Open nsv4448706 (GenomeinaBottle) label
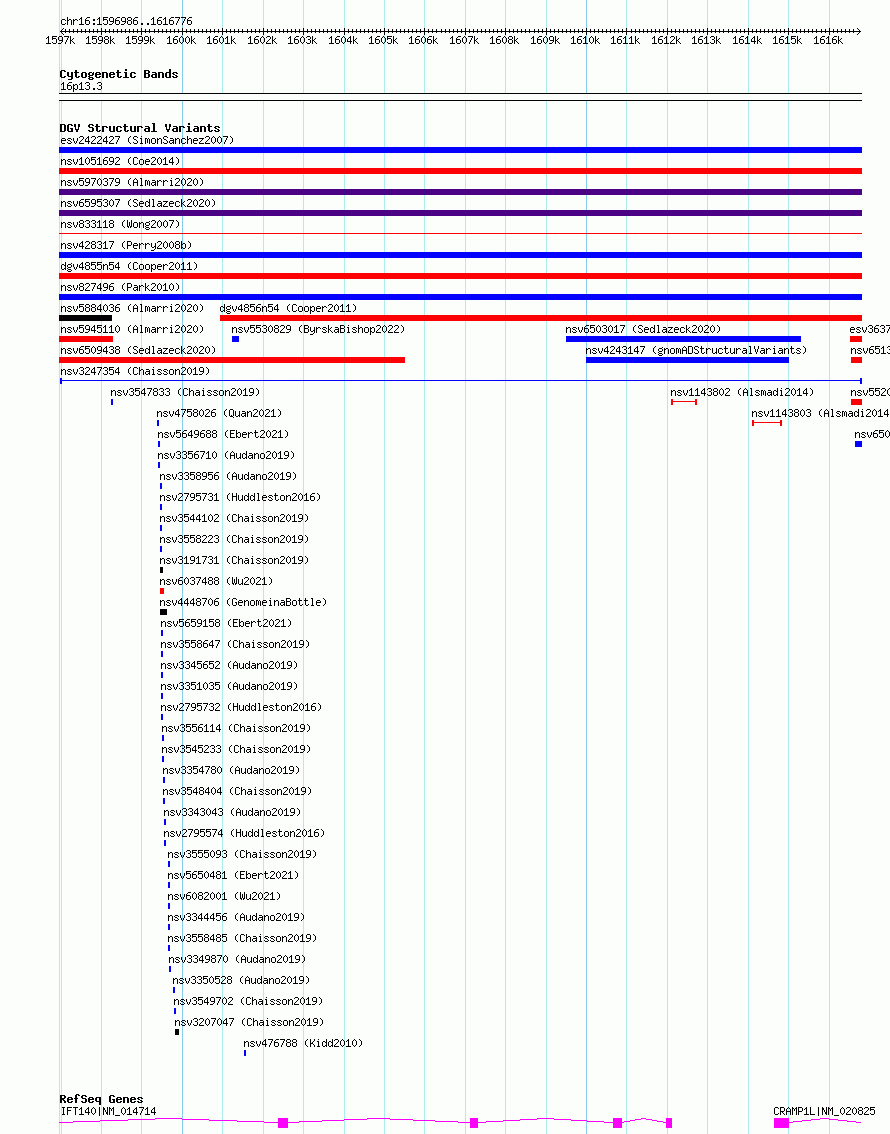 (x=243, y=602)
